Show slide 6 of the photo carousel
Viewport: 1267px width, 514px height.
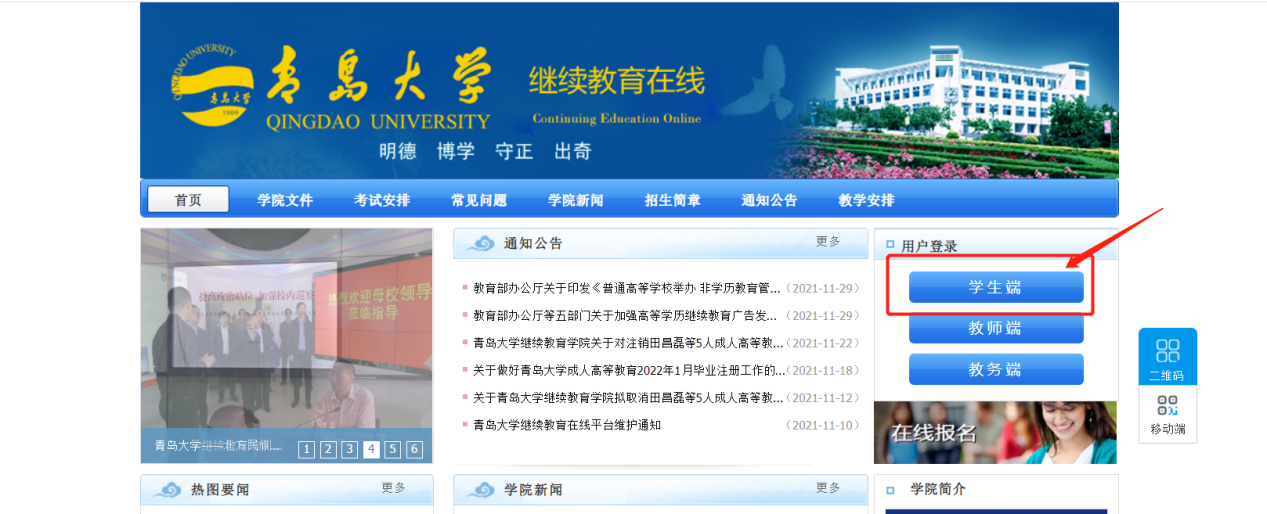(414, 449)
